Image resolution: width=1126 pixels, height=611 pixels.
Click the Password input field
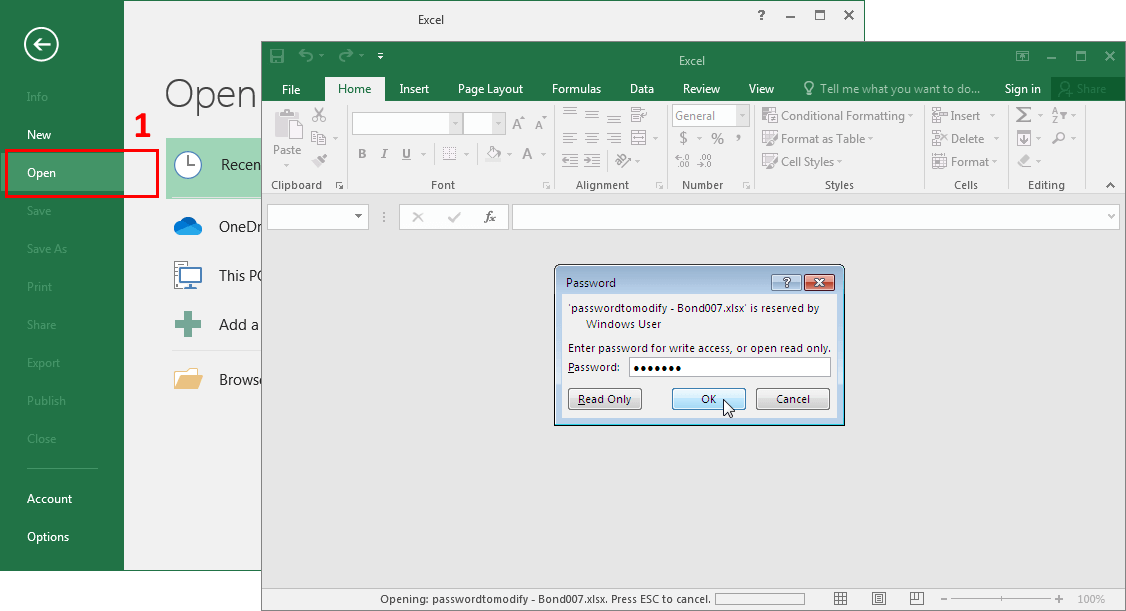click(730, 368)
